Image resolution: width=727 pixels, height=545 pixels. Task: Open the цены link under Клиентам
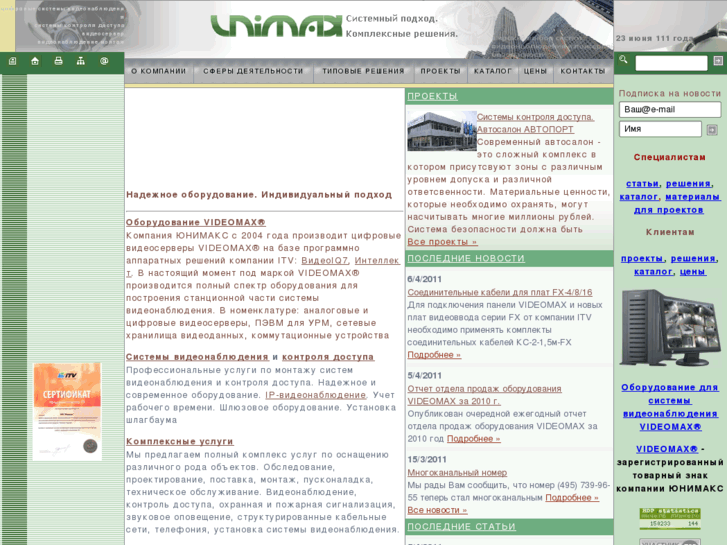[693, 271]
